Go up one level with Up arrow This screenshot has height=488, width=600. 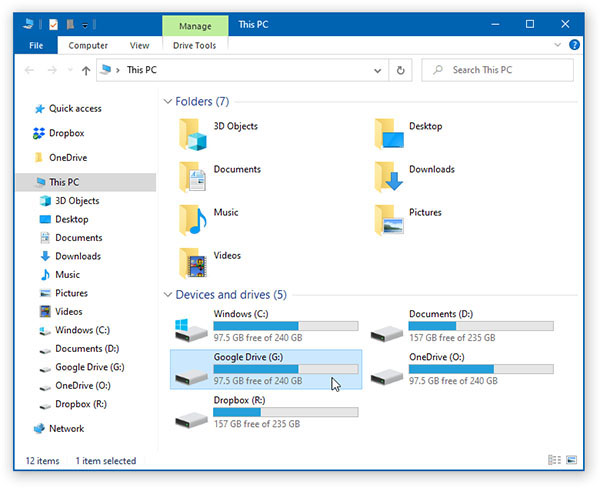coord(86,70)
